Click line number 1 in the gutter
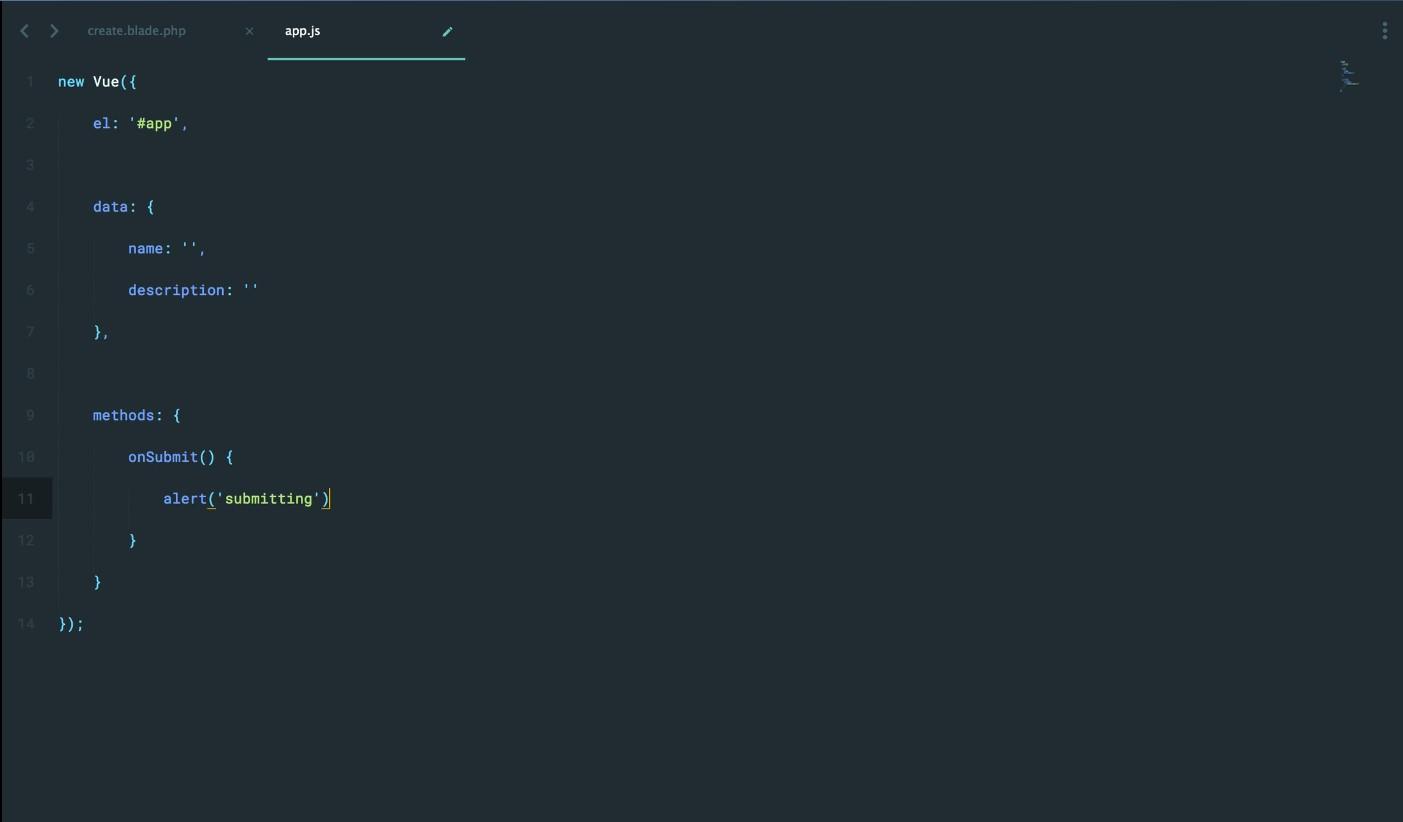Image resolution: width=1403 pixels, height=822 pixels. [x=30, y=82]
